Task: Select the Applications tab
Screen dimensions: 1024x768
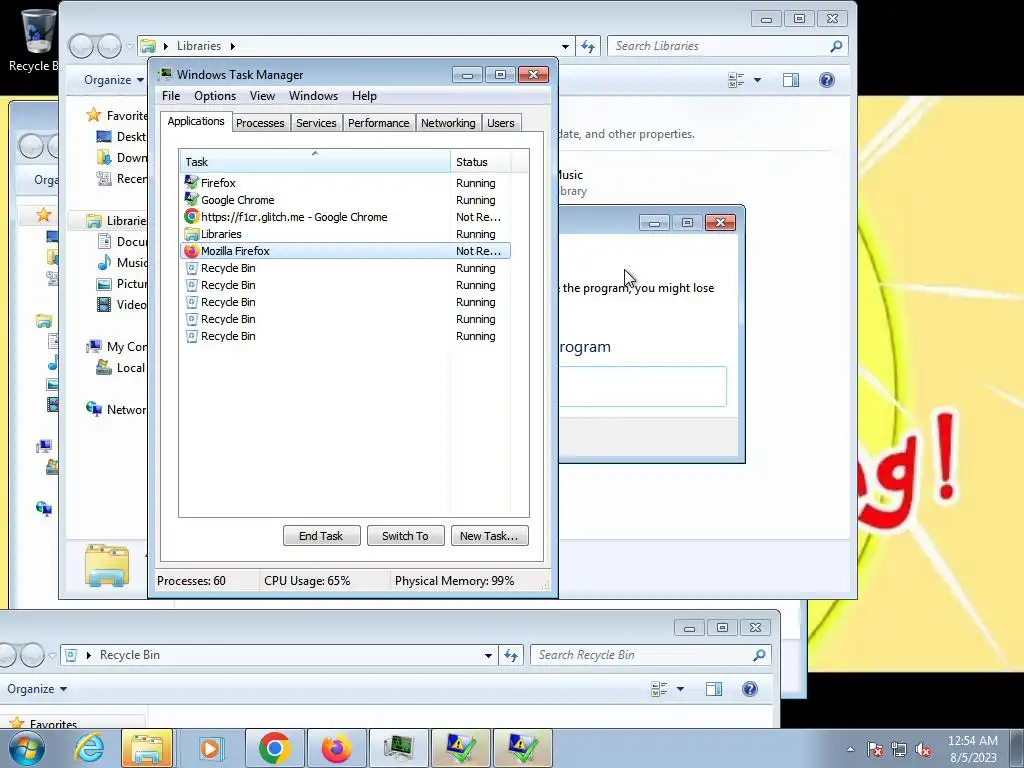Action: pyautogui.click(x=196, y=121)
